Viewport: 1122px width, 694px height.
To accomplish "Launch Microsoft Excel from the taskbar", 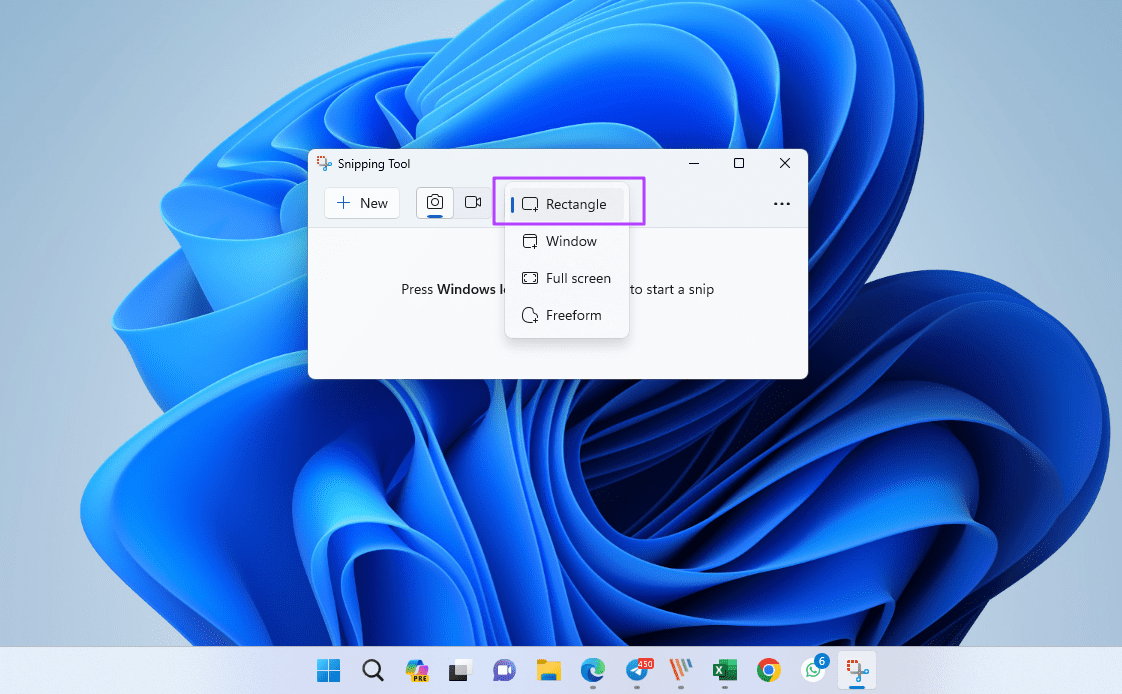I will pyautogui.click(x=724, y=670).
